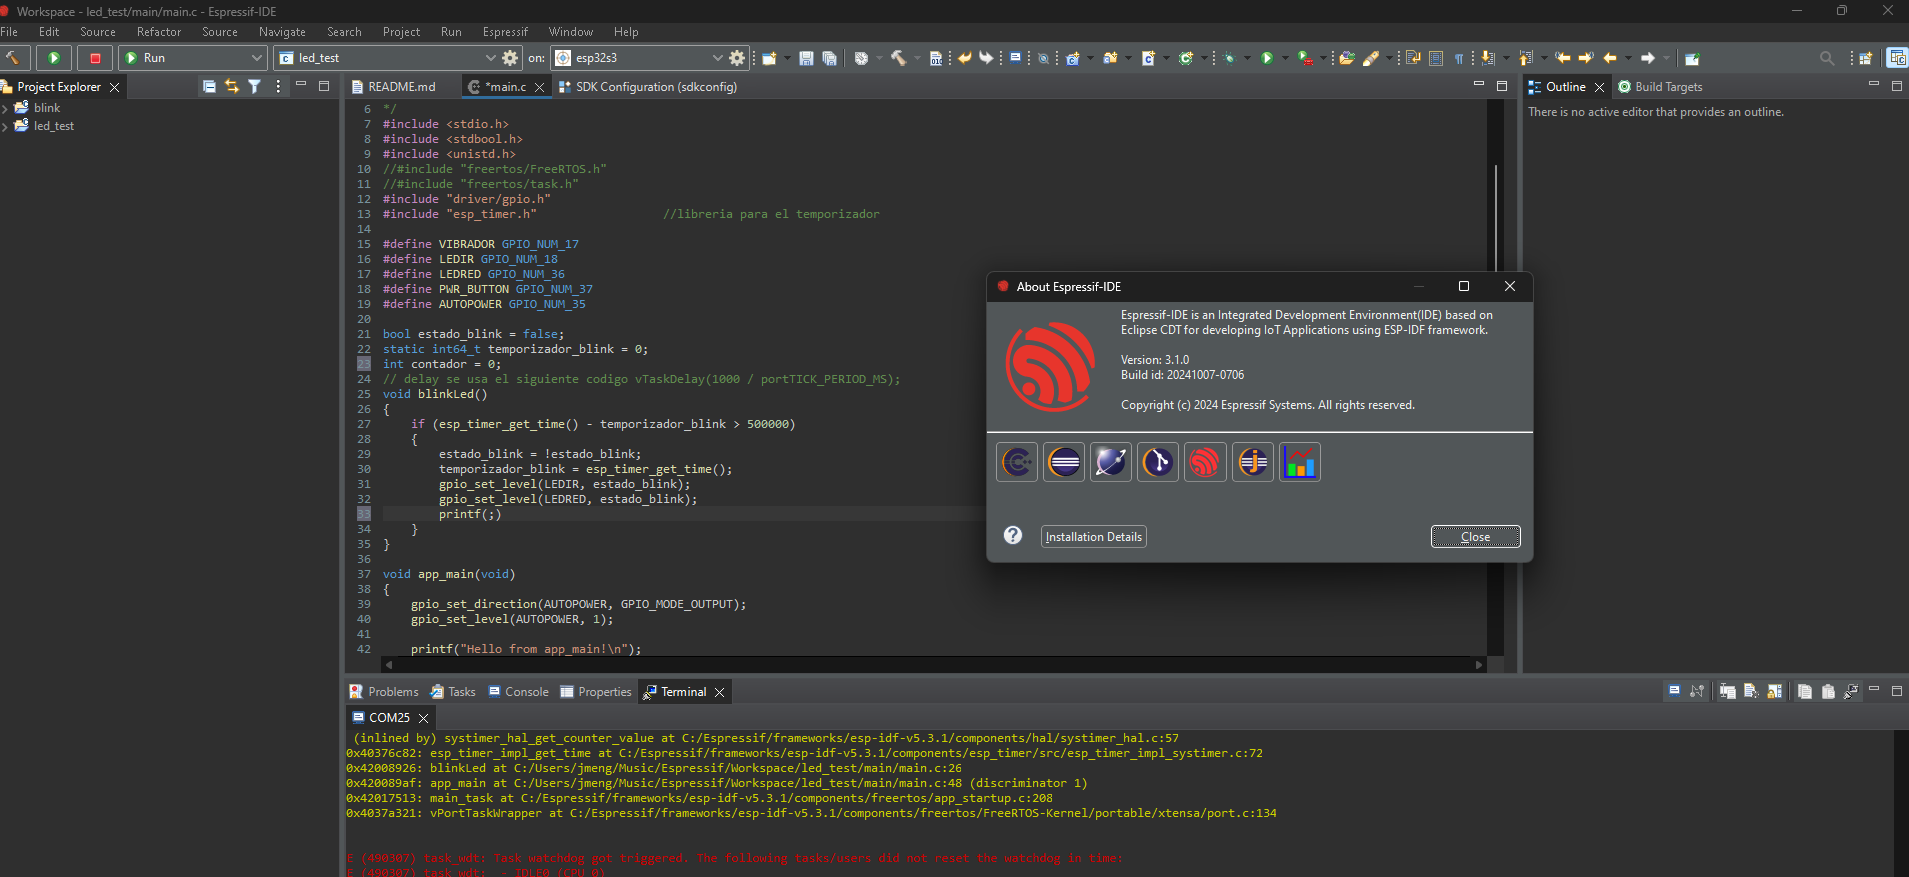Open the launch mode dropdown showing Run
Image resolution: width=1909 pixels, height=877 pixels.
(x=192, y=58)
